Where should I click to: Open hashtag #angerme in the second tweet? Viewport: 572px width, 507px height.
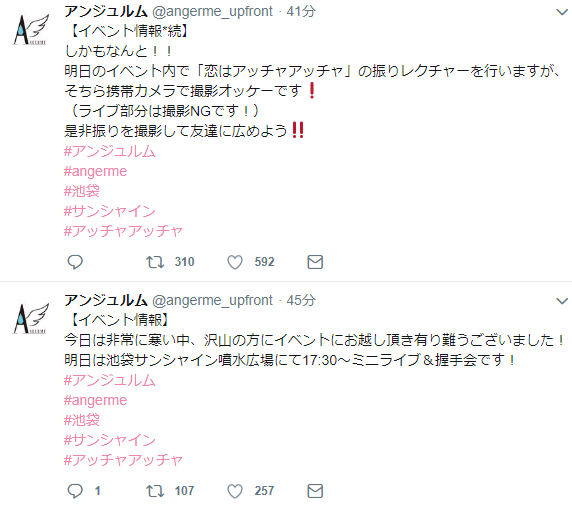click(96, 400)
